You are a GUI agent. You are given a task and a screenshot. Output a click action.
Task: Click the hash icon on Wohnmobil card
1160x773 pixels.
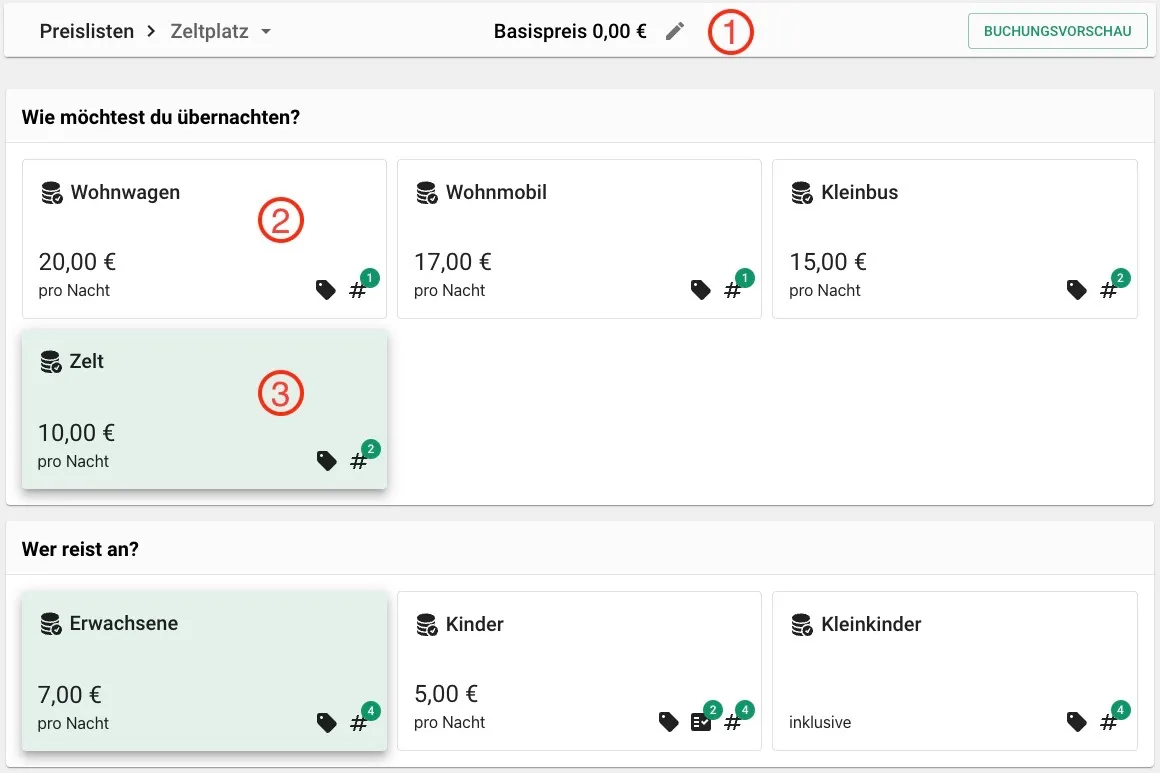point(732,290)
